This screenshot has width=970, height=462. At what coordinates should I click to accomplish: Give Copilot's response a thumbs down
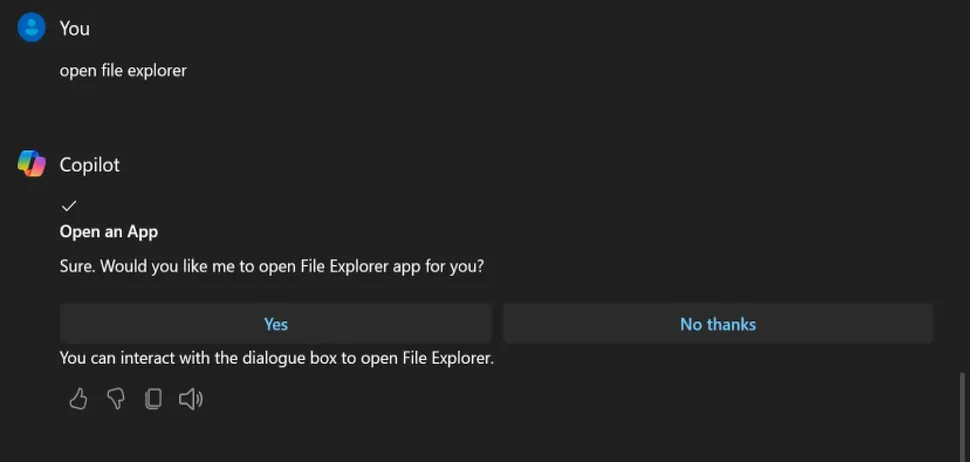[x=116, y=399]
